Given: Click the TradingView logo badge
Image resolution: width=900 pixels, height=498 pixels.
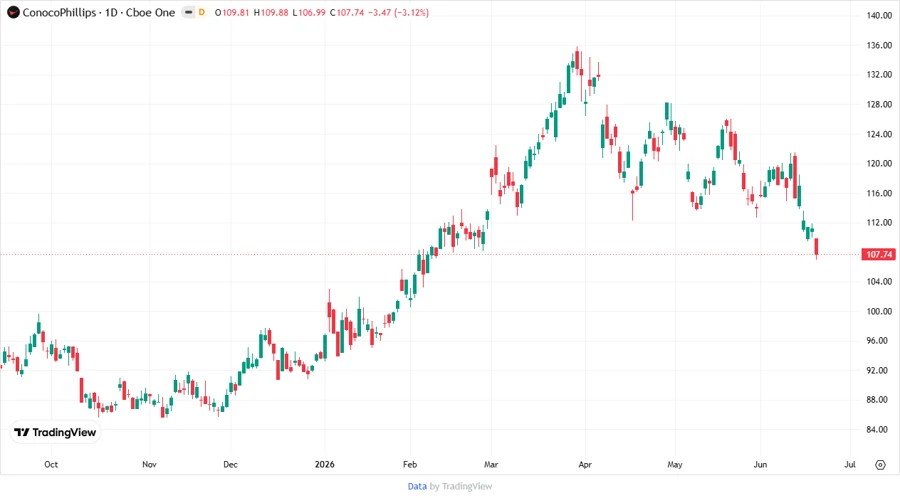Looking at the screenshot, I should coord(56,433).
